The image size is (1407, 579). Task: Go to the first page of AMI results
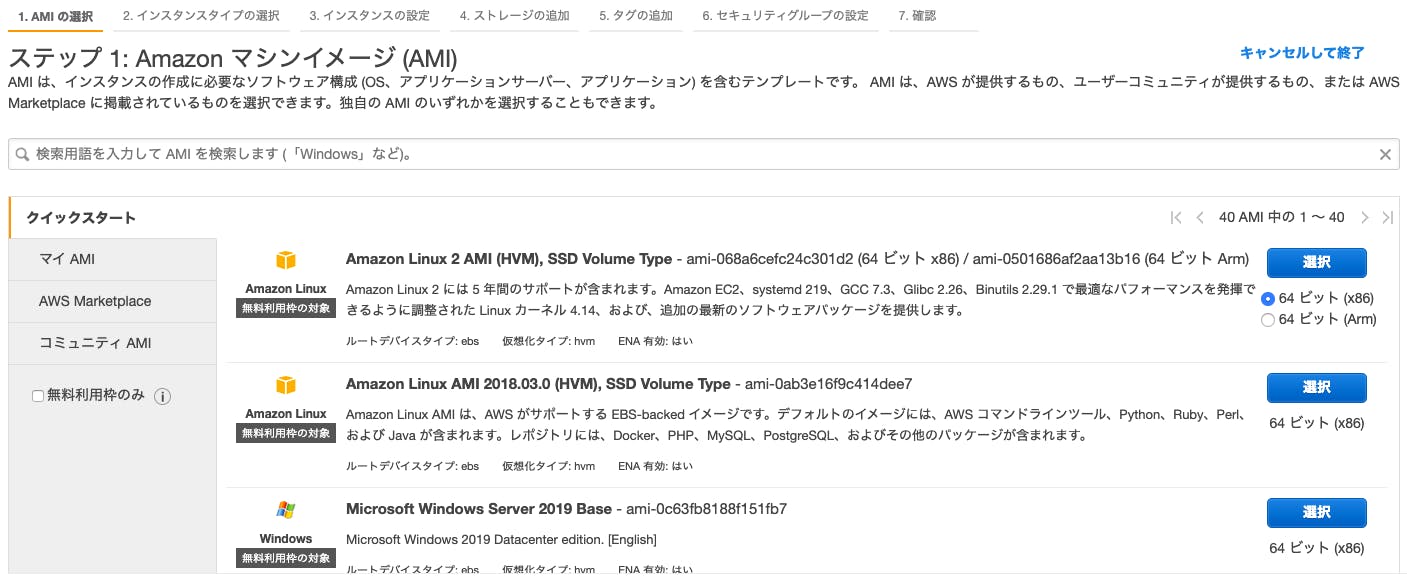(1177, 217)
